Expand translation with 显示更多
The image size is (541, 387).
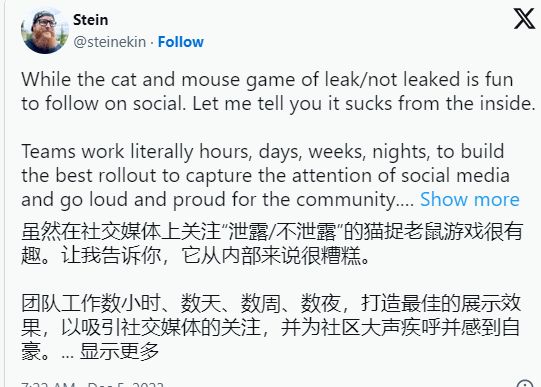119,351
